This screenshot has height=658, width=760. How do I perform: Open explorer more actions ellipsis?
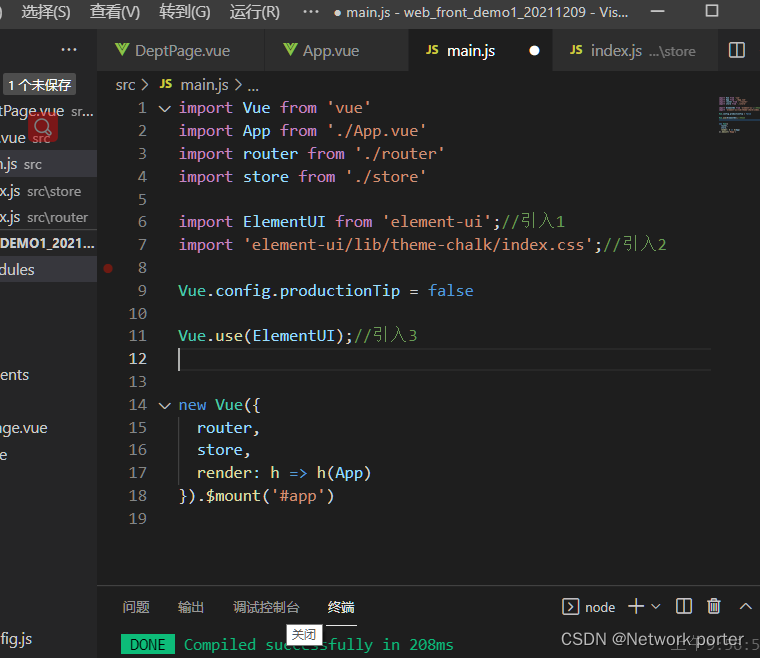pos(69,49)
